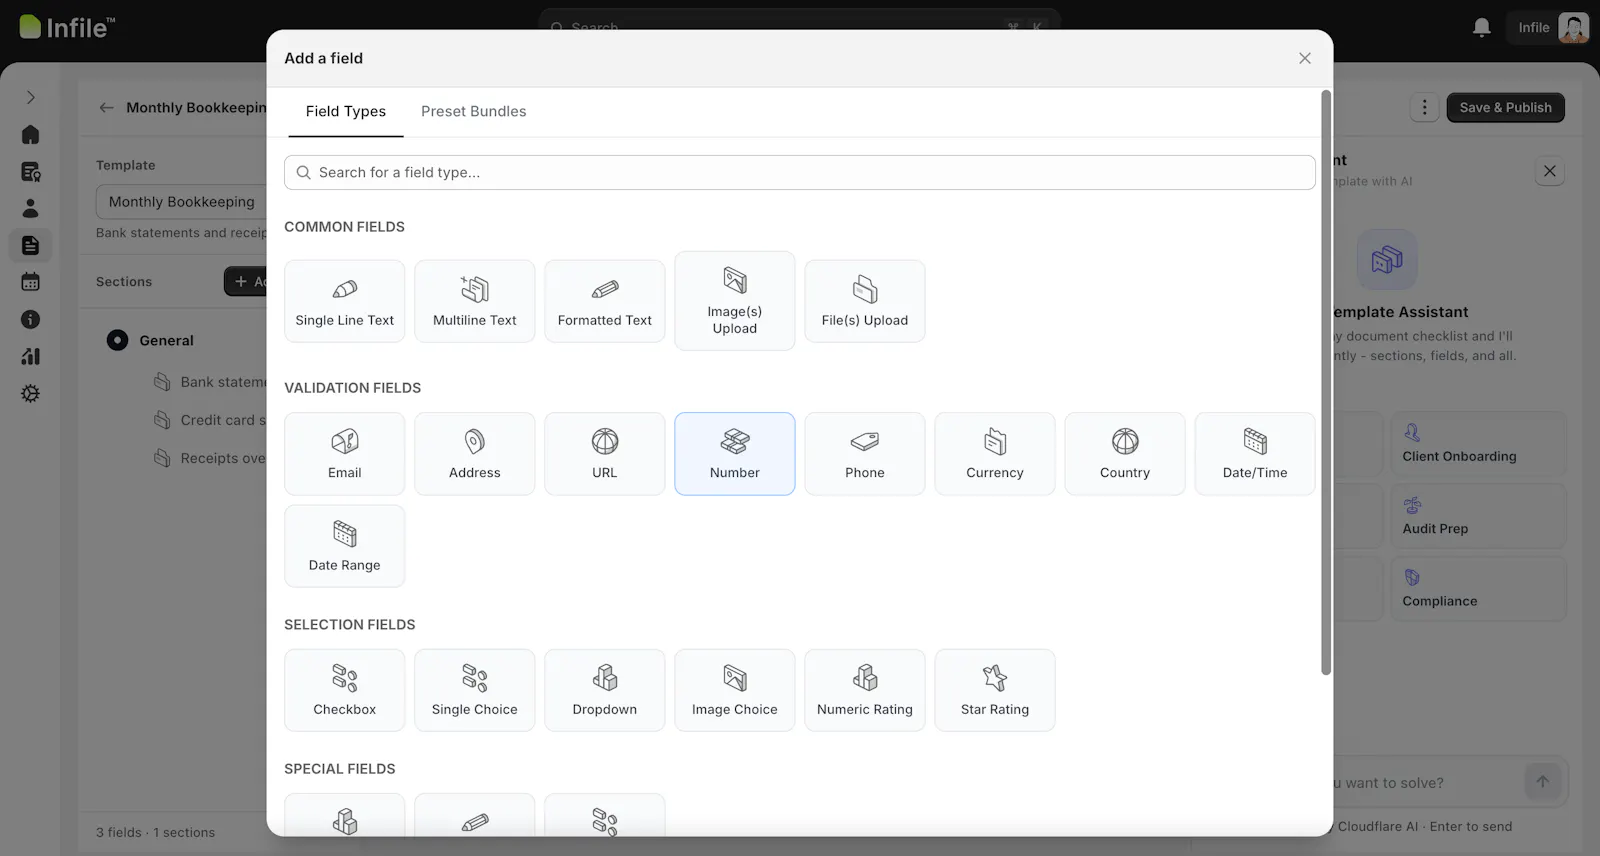Click the send arrow in assistant

coord(1542,782)
